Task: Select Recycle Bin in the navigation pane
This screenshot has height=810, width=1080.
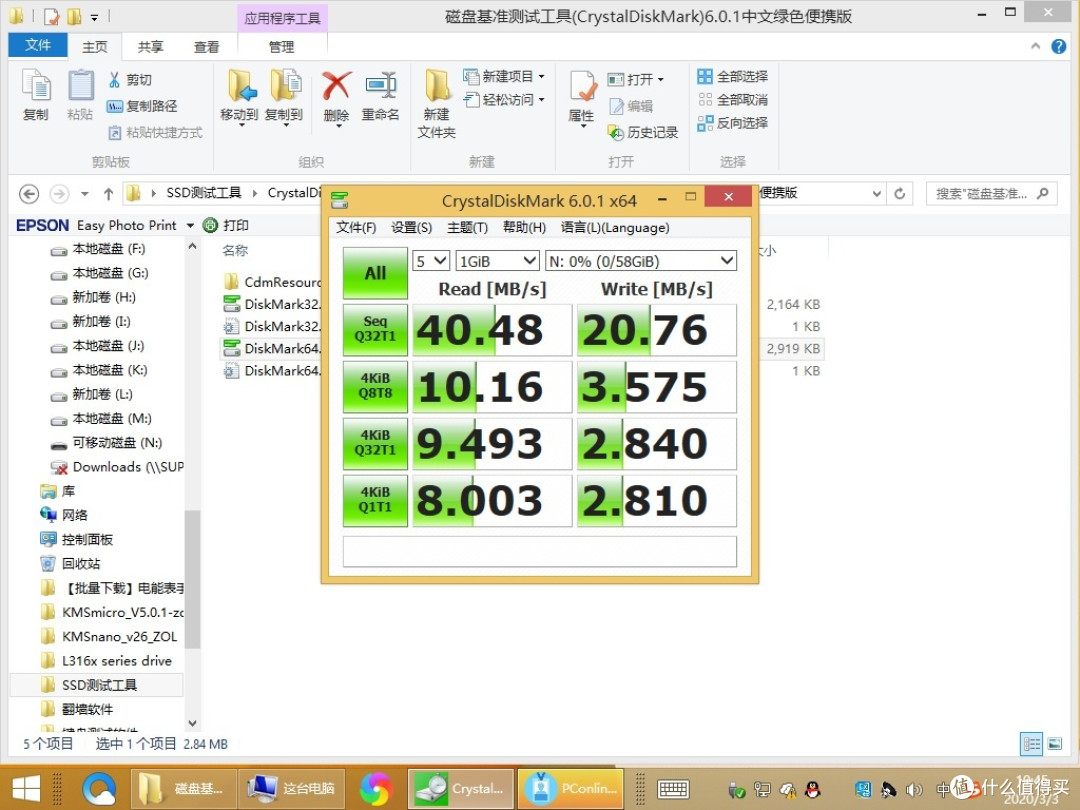Action: (x=71, y=563)
